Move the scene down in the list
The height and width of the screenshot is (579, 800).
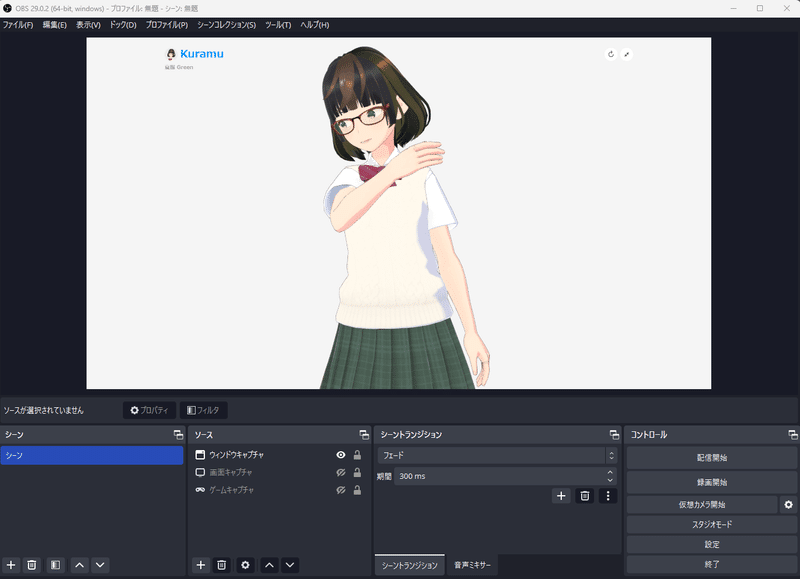point(100,565)
